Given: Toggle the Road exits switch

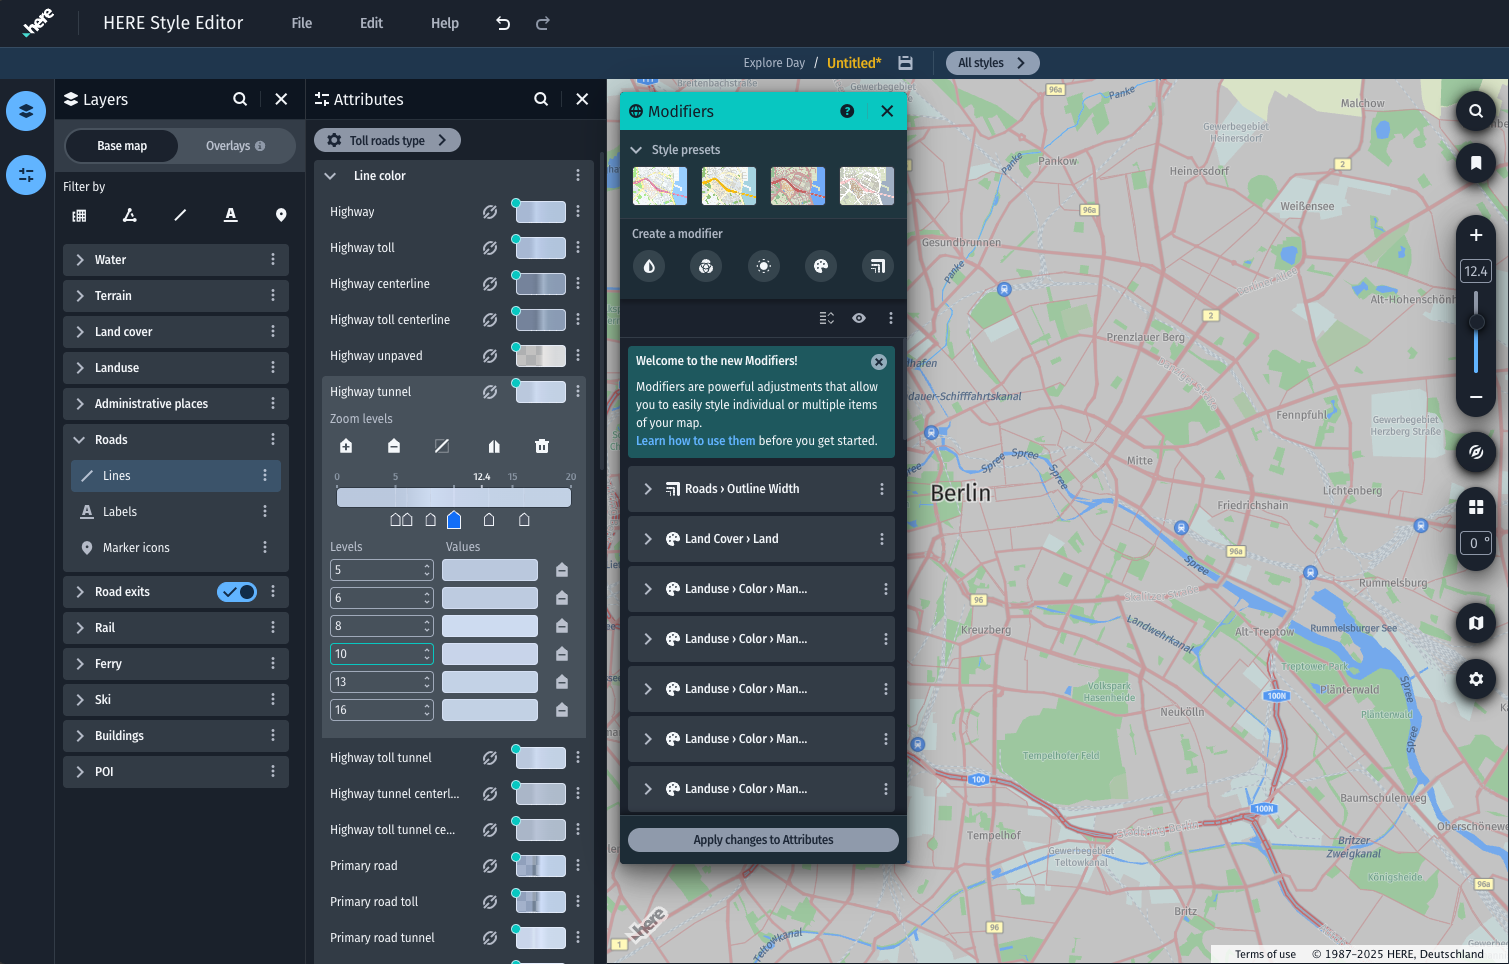Looking at the screenshot, I should pos(237,592).
